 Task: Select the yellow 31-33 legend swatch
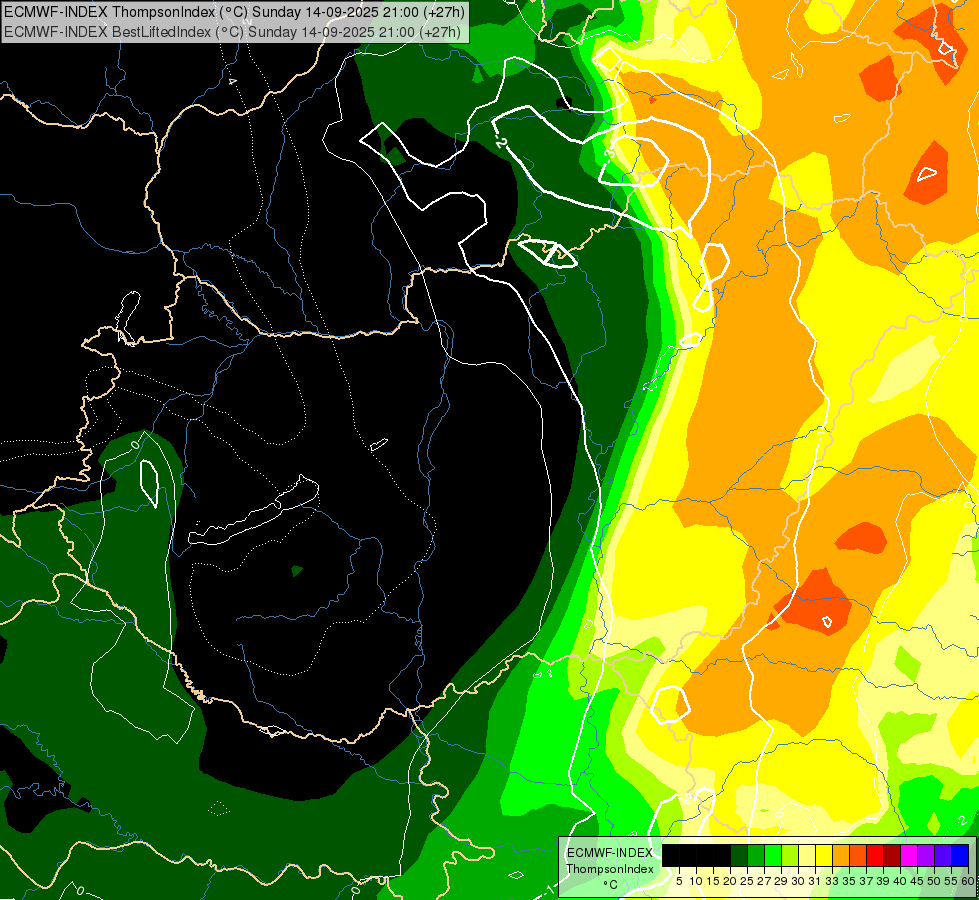824,855
